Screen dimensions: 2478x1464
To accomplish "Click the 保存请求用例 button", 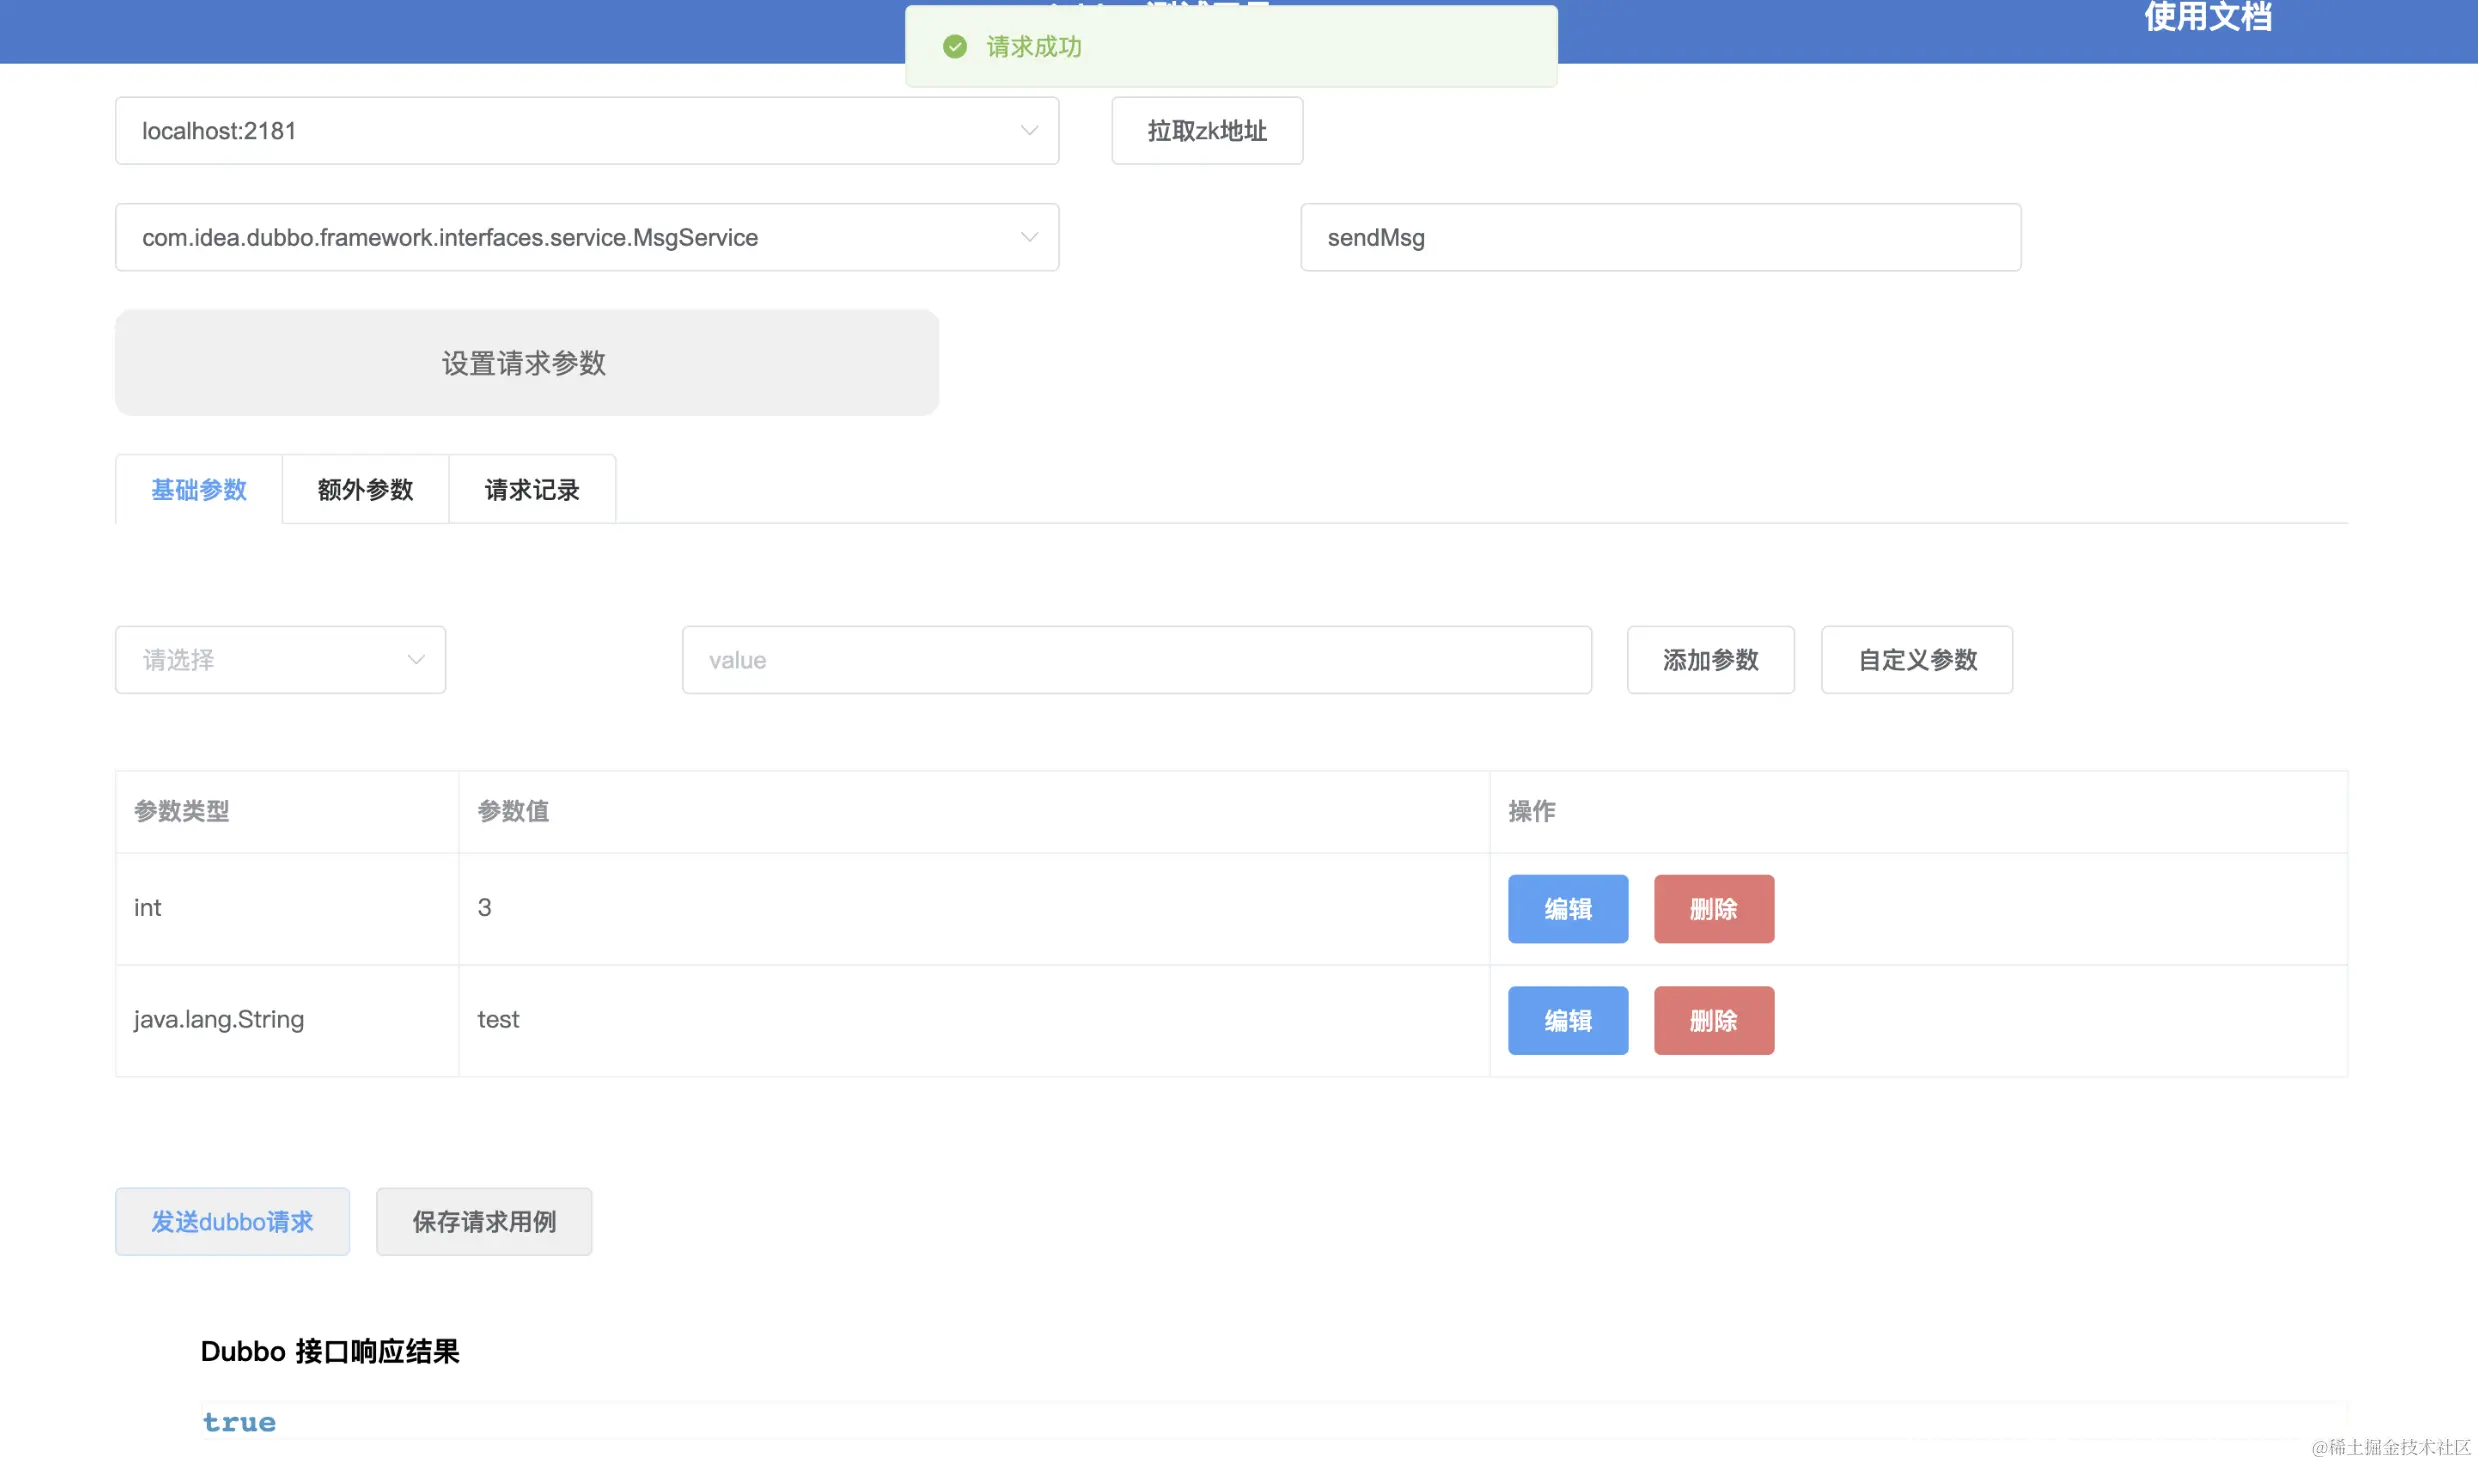I will (x=484, y=1222).
